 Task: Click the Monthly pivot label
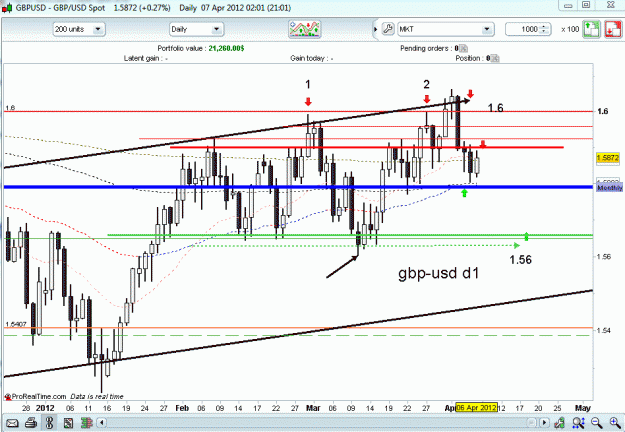click(609, 187)
